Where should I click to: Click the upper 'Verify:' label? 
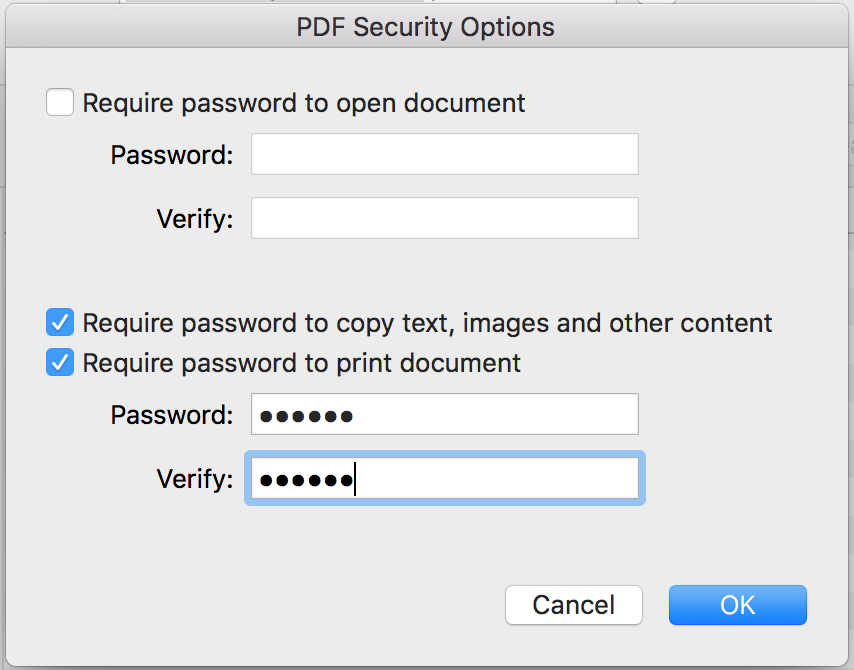195,219
